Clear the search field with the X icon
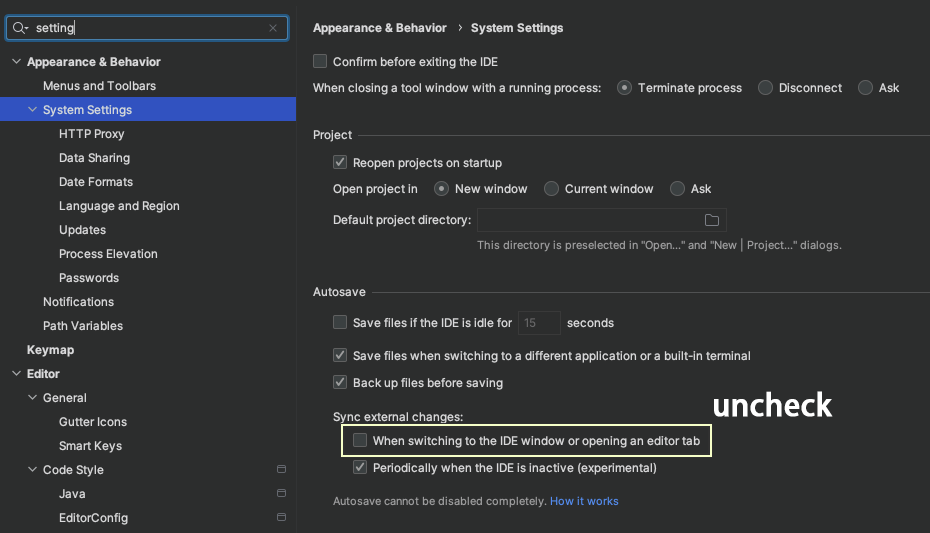Image resolution: width=930 pixels, height=533 pixels. coord(273,28)
